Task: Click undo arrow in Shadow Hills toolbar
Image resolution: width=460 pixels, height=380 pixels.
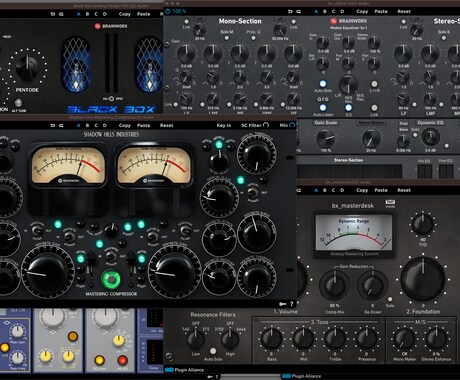Action: point(53,125)
